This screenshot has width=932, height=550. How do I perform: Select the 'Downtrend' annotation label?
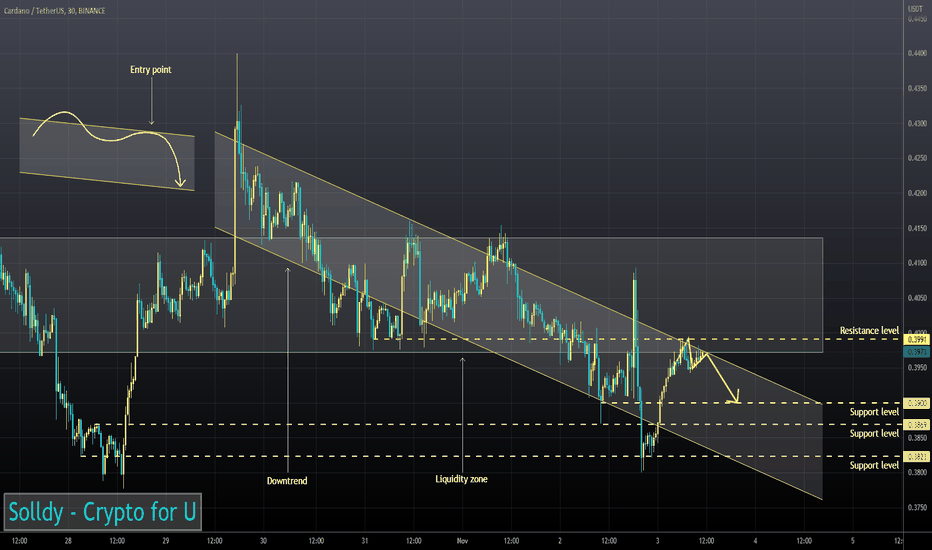tap(287, 480)
